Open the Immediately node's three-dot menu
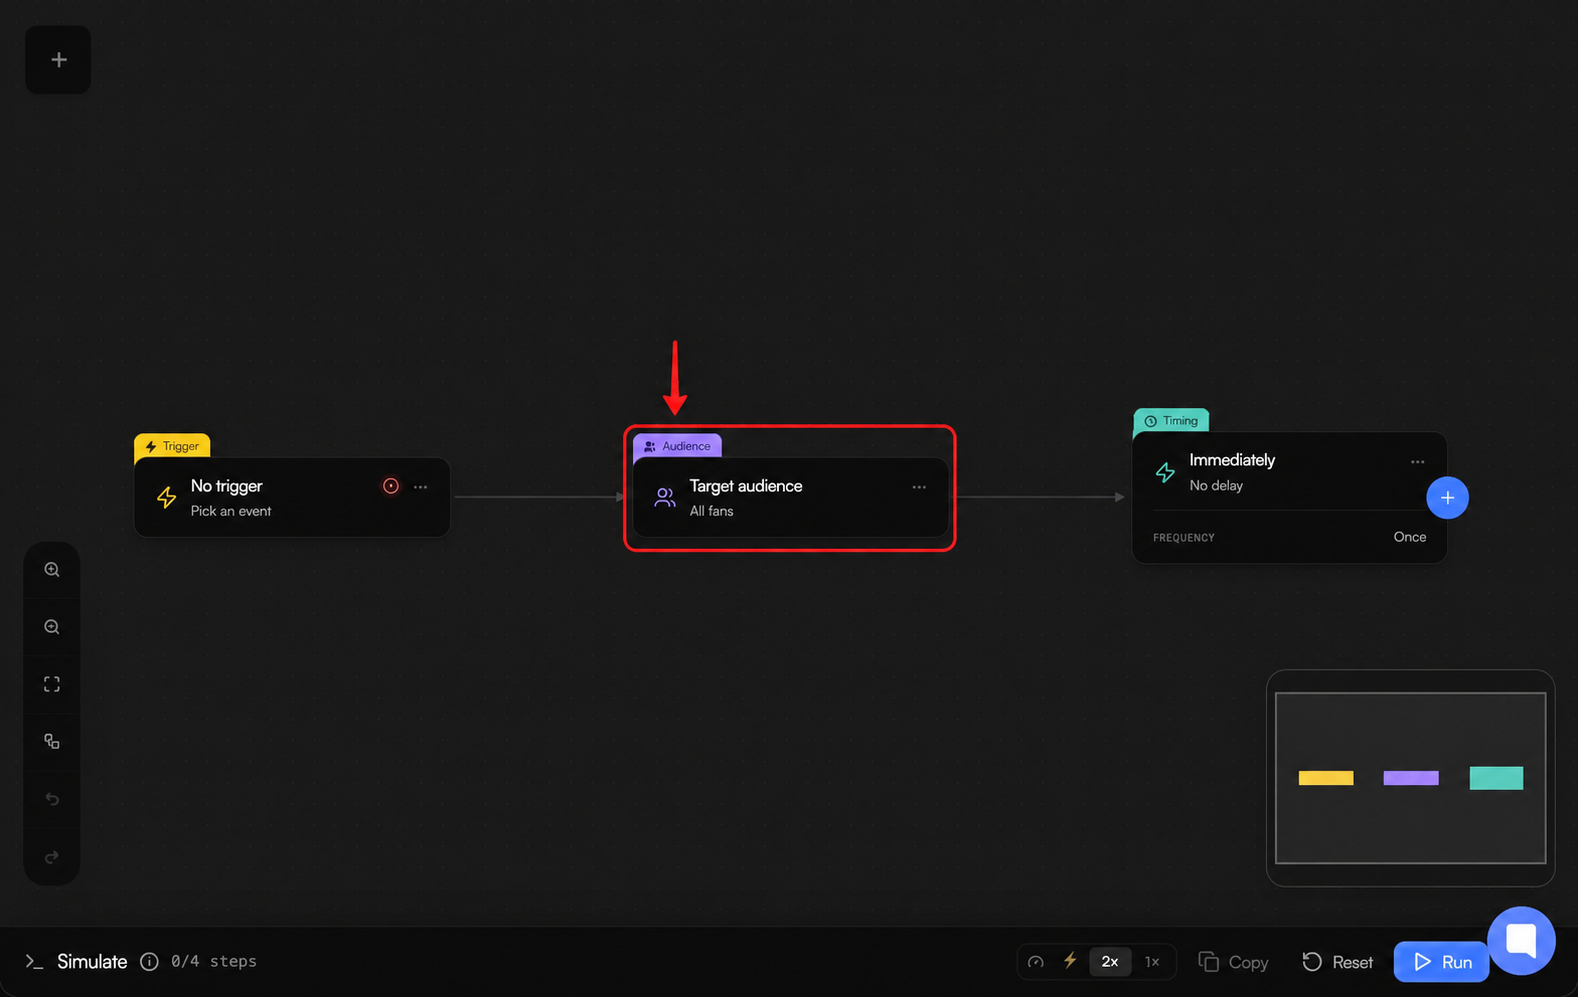 [1417, 462]
